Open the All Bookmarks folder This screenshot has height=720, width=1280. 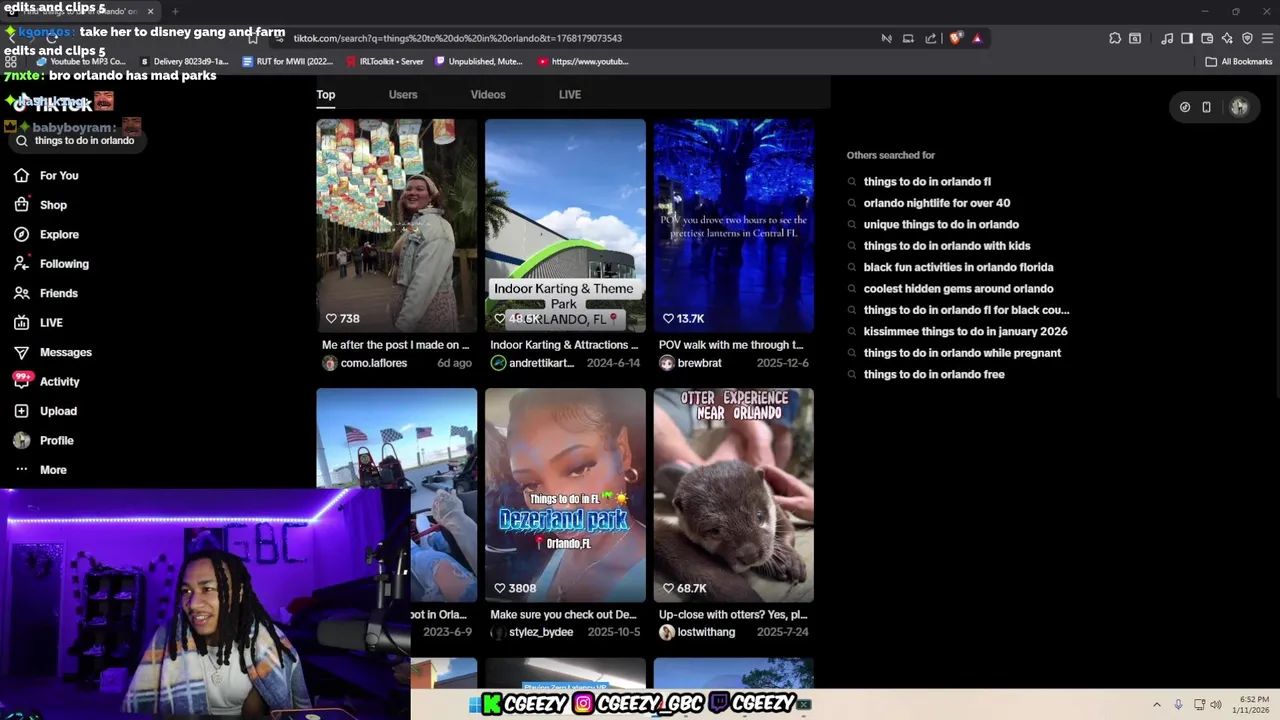click(x=1239, y=61)
